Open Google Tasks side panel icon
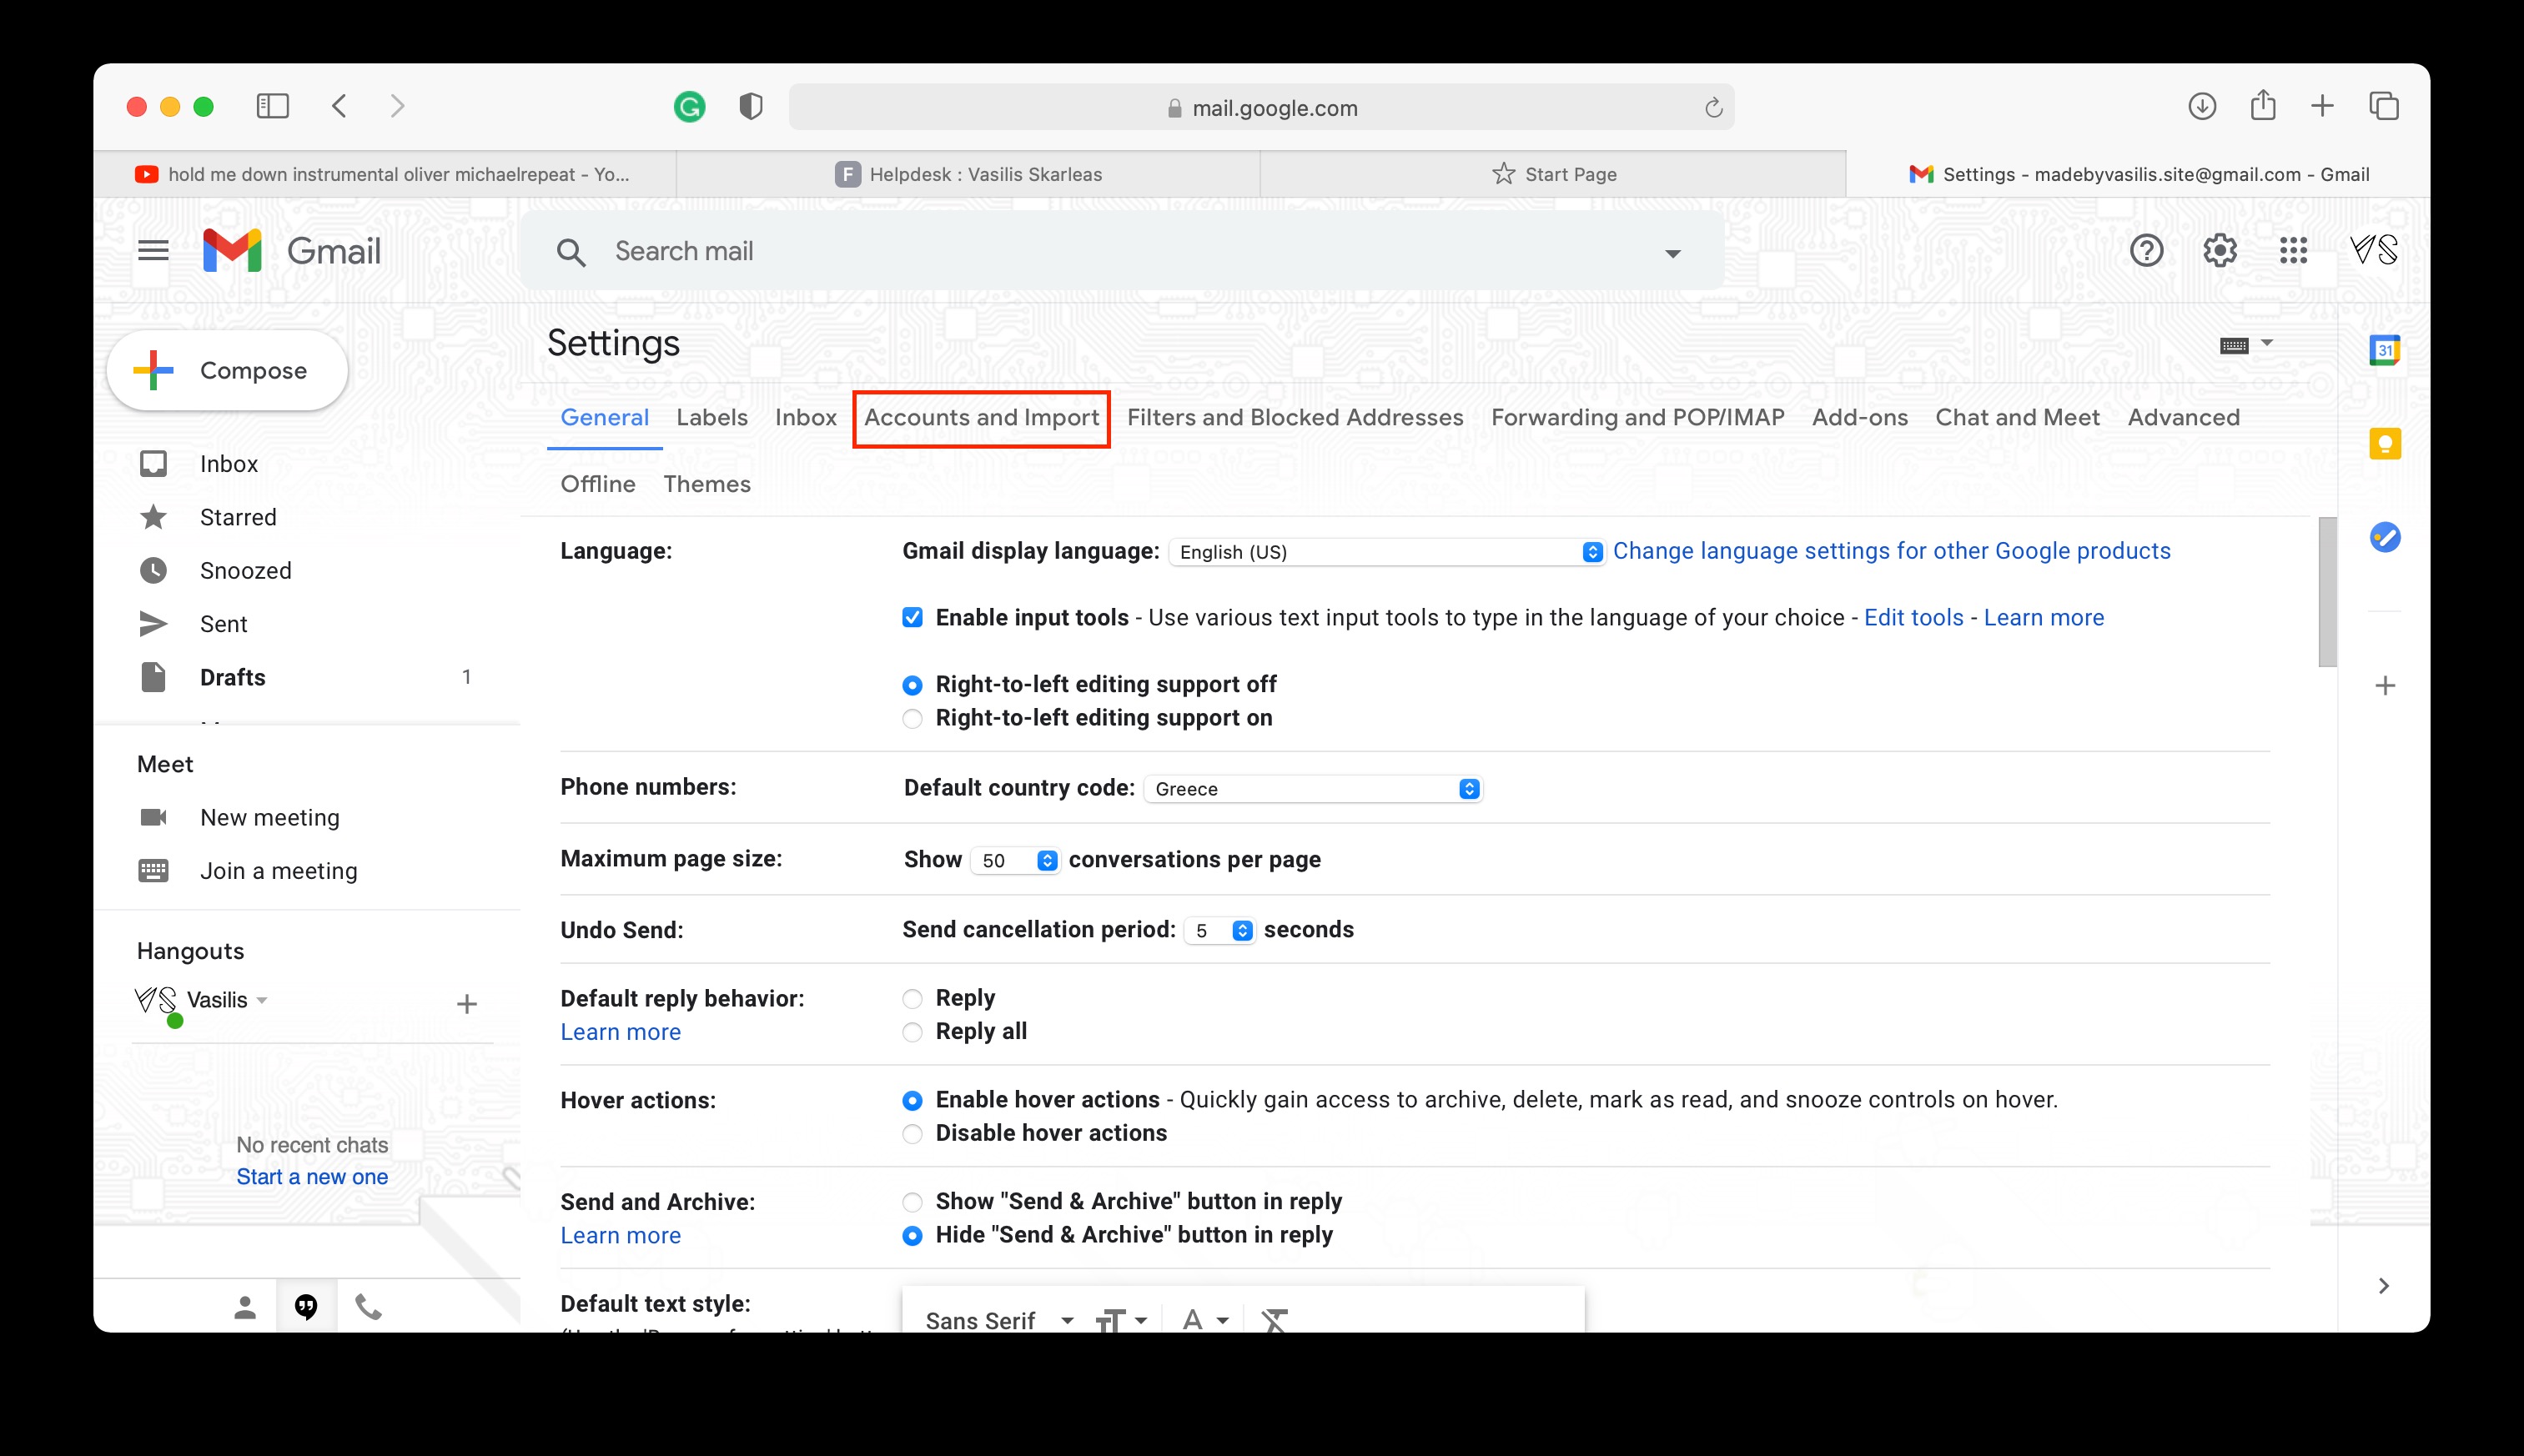The height and width of the screenshot is (1456, 2524). coord(2384,537)
